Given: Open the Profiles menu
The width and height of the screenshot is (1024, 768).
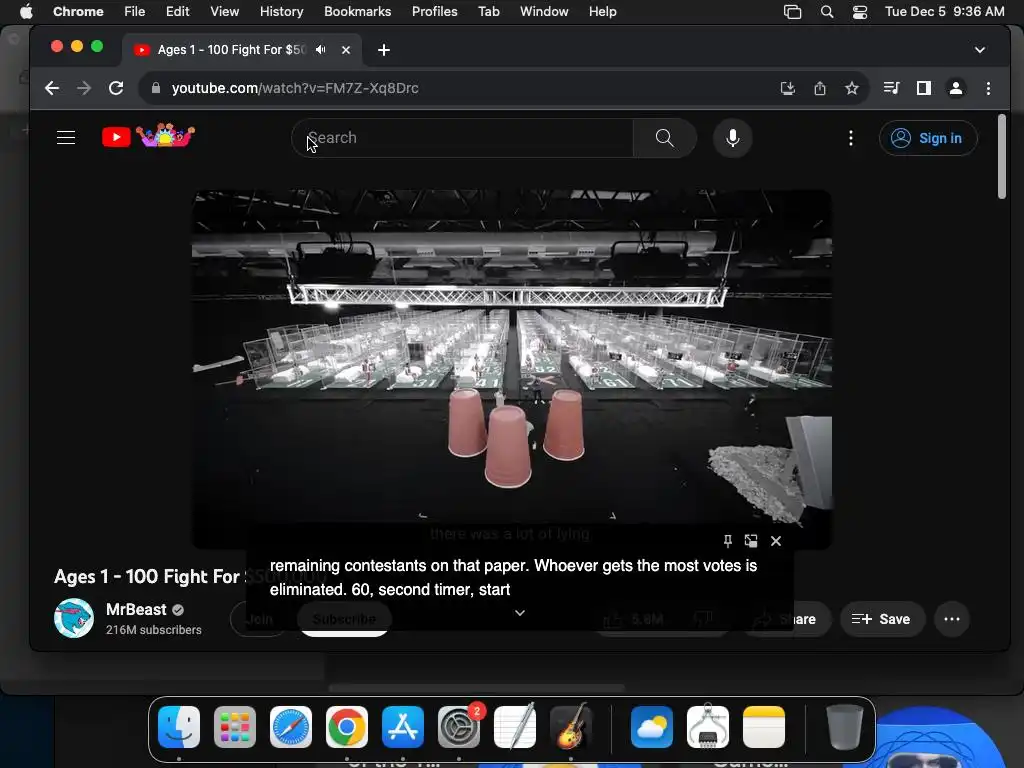Looking at the screenshot, I should pos(434,12).
